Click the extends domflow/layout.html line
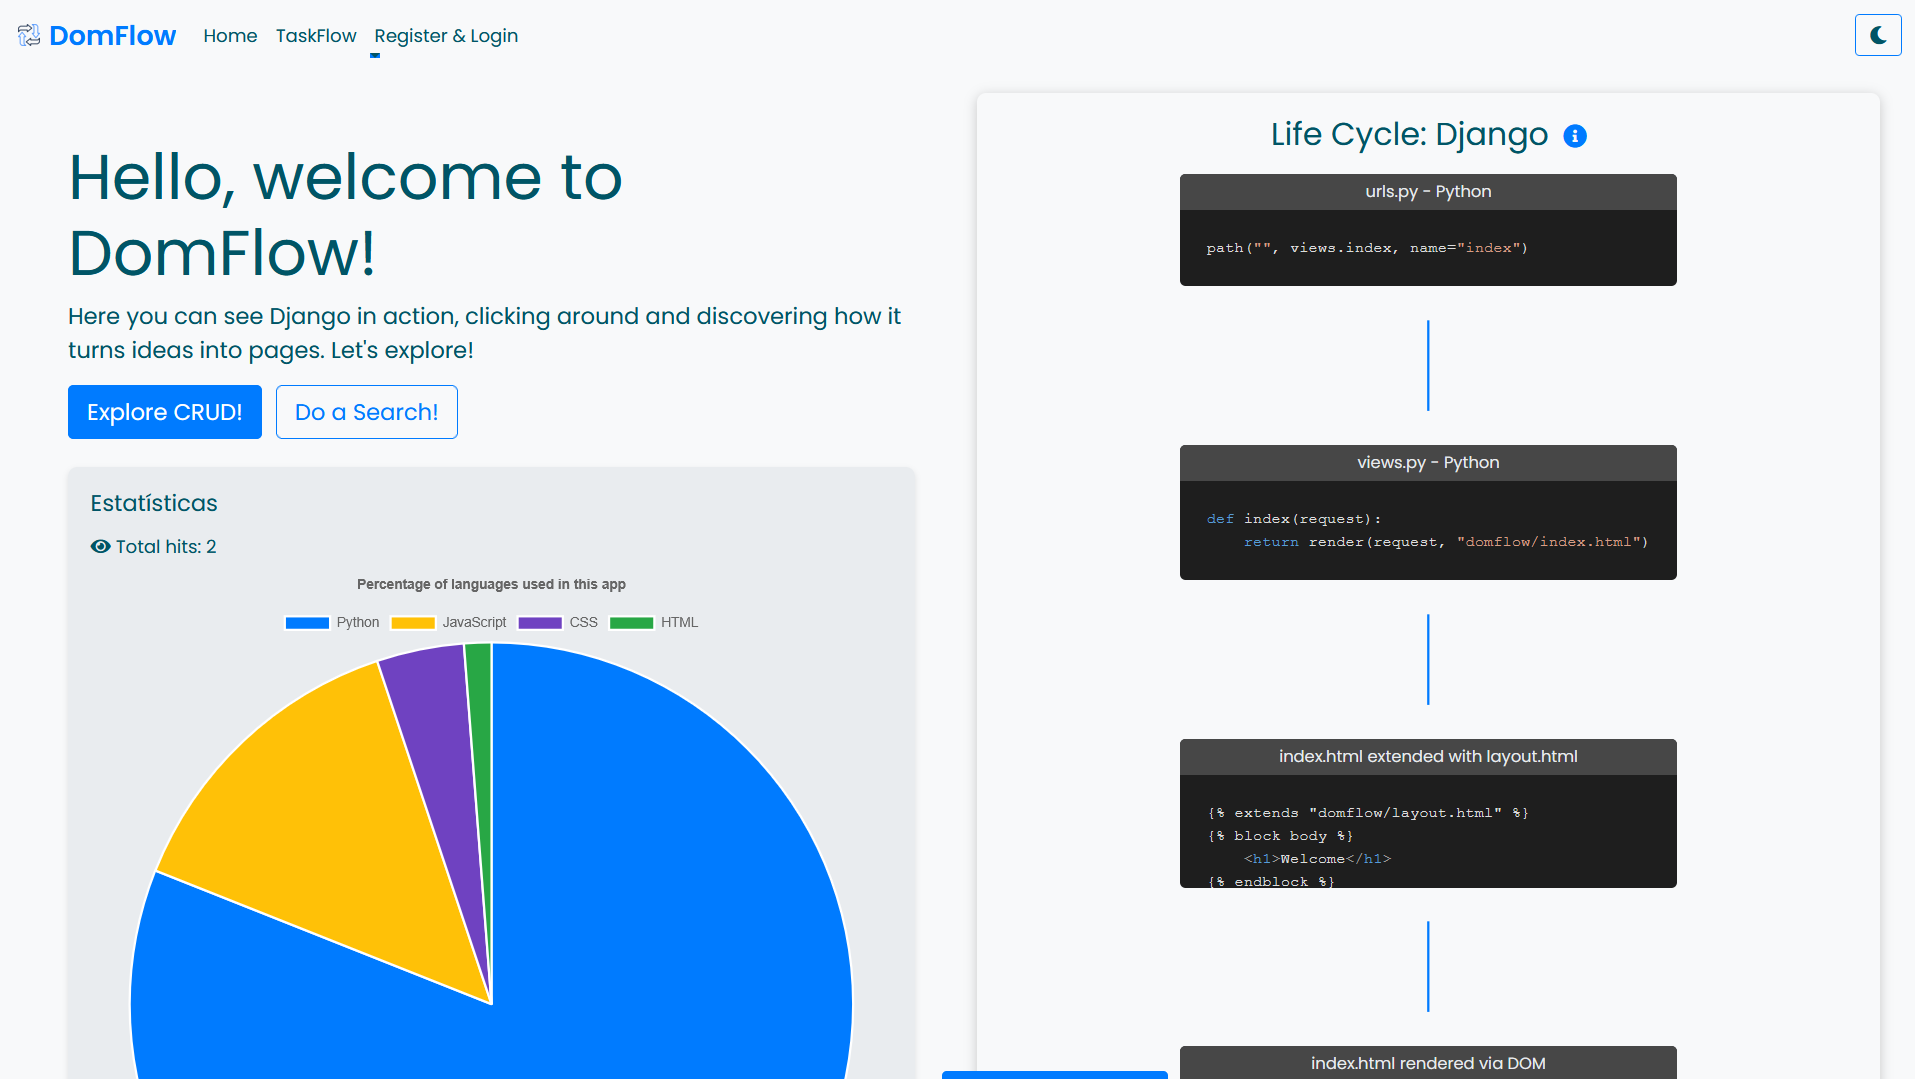1915x1079 pixels. coord(1367,813)
